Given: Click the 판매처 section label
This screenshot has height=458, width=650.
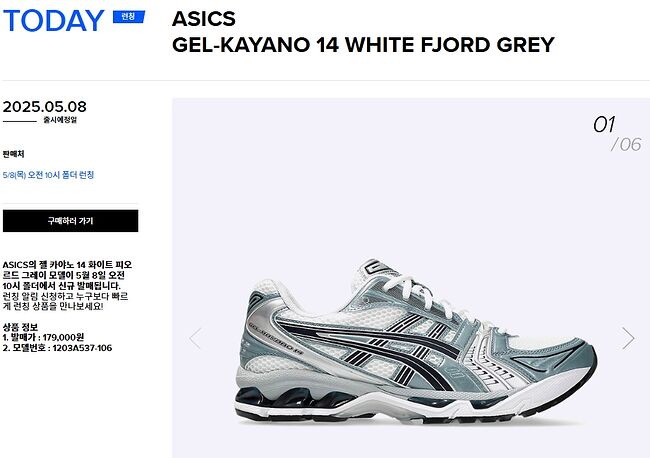Looking at the screenshot, I should point(13,154).
